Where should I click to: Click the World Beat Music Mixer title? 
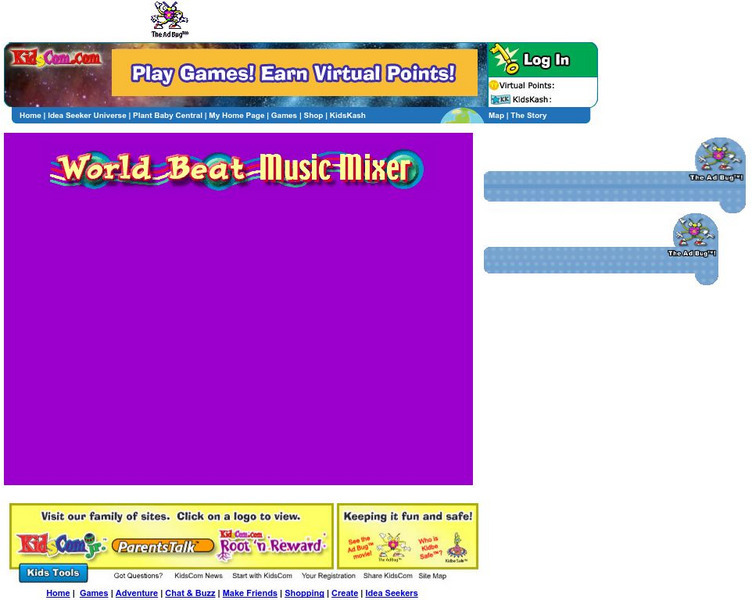[x=237, y=169]
